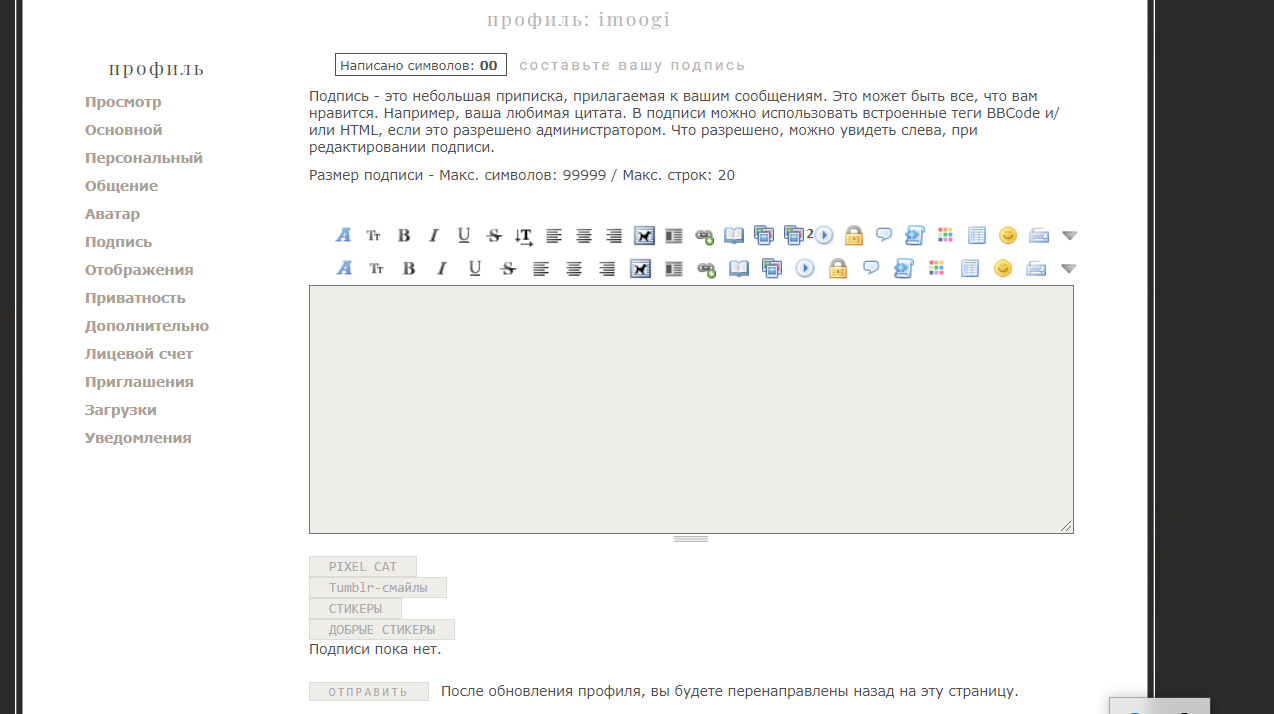Screen dimensions: 1274x714
Task: Open smiley picker in the upper toolbar row
Action: (1008, 236)
